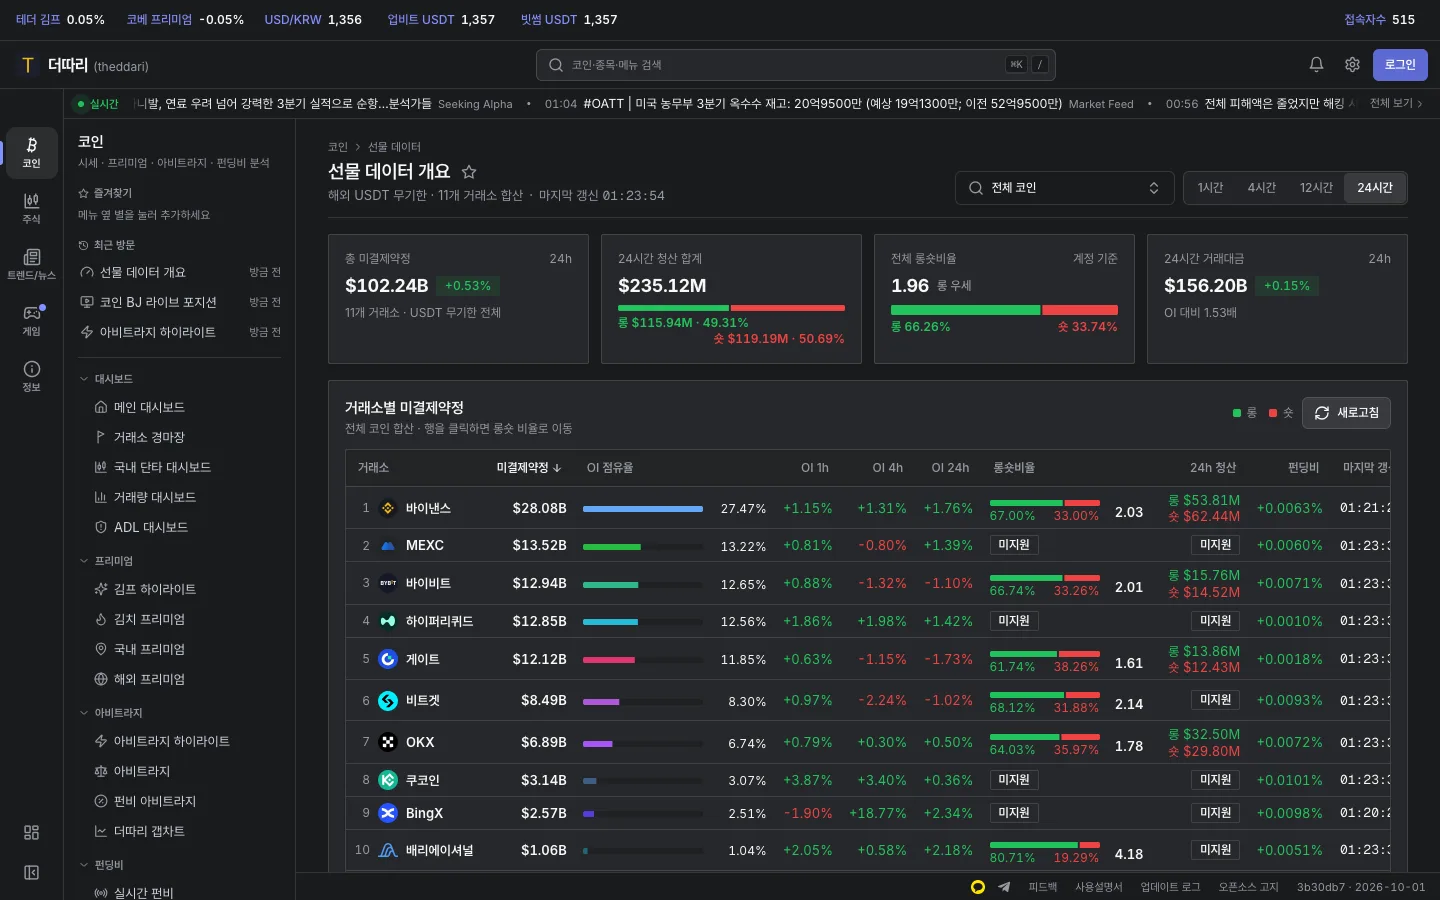Image resolution: width=1440 pixels, height=900 pixels.
Task: Open the 게임 section in the left rail
Action: pos(31,321)
